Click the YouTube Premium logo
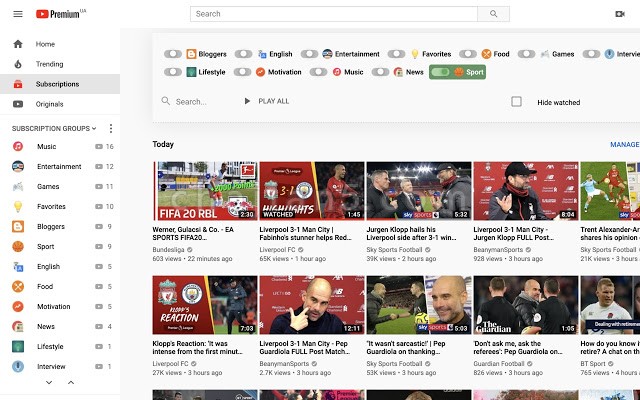 [x=61, y=14]
